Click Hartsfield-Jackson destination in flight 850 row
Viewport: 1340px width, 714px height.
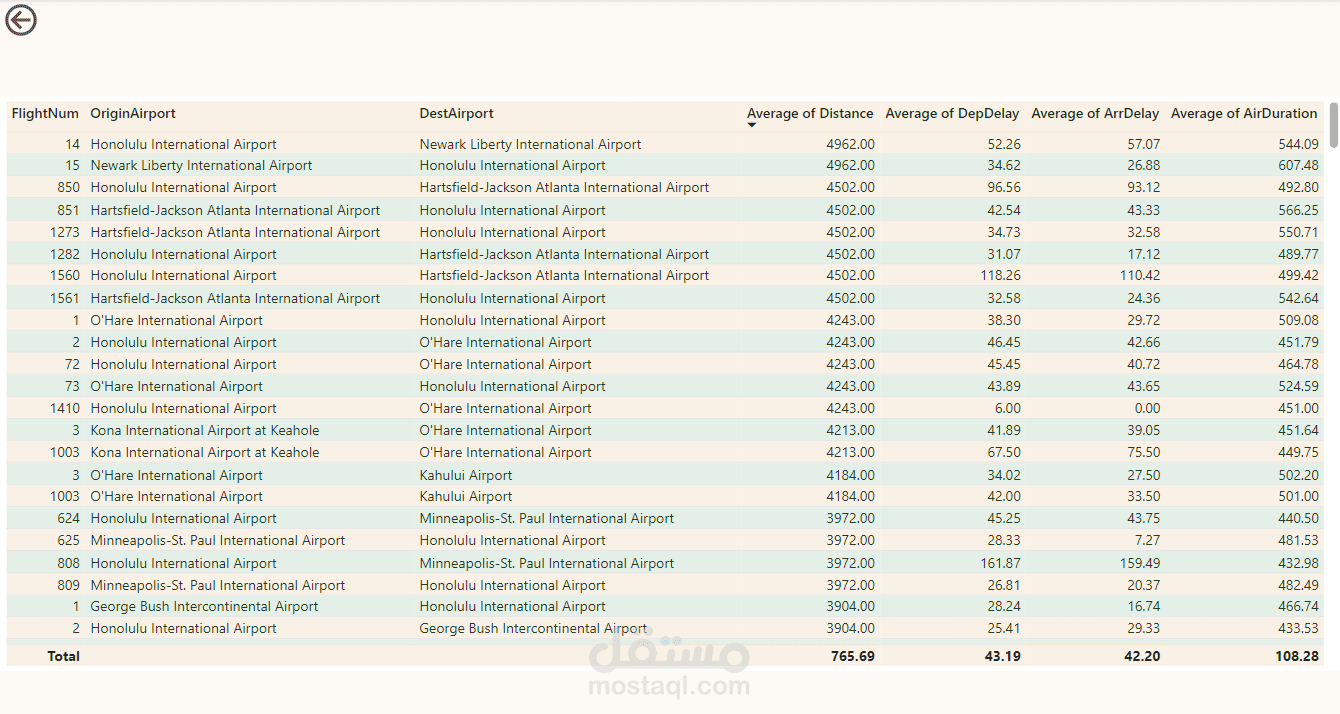564,188
